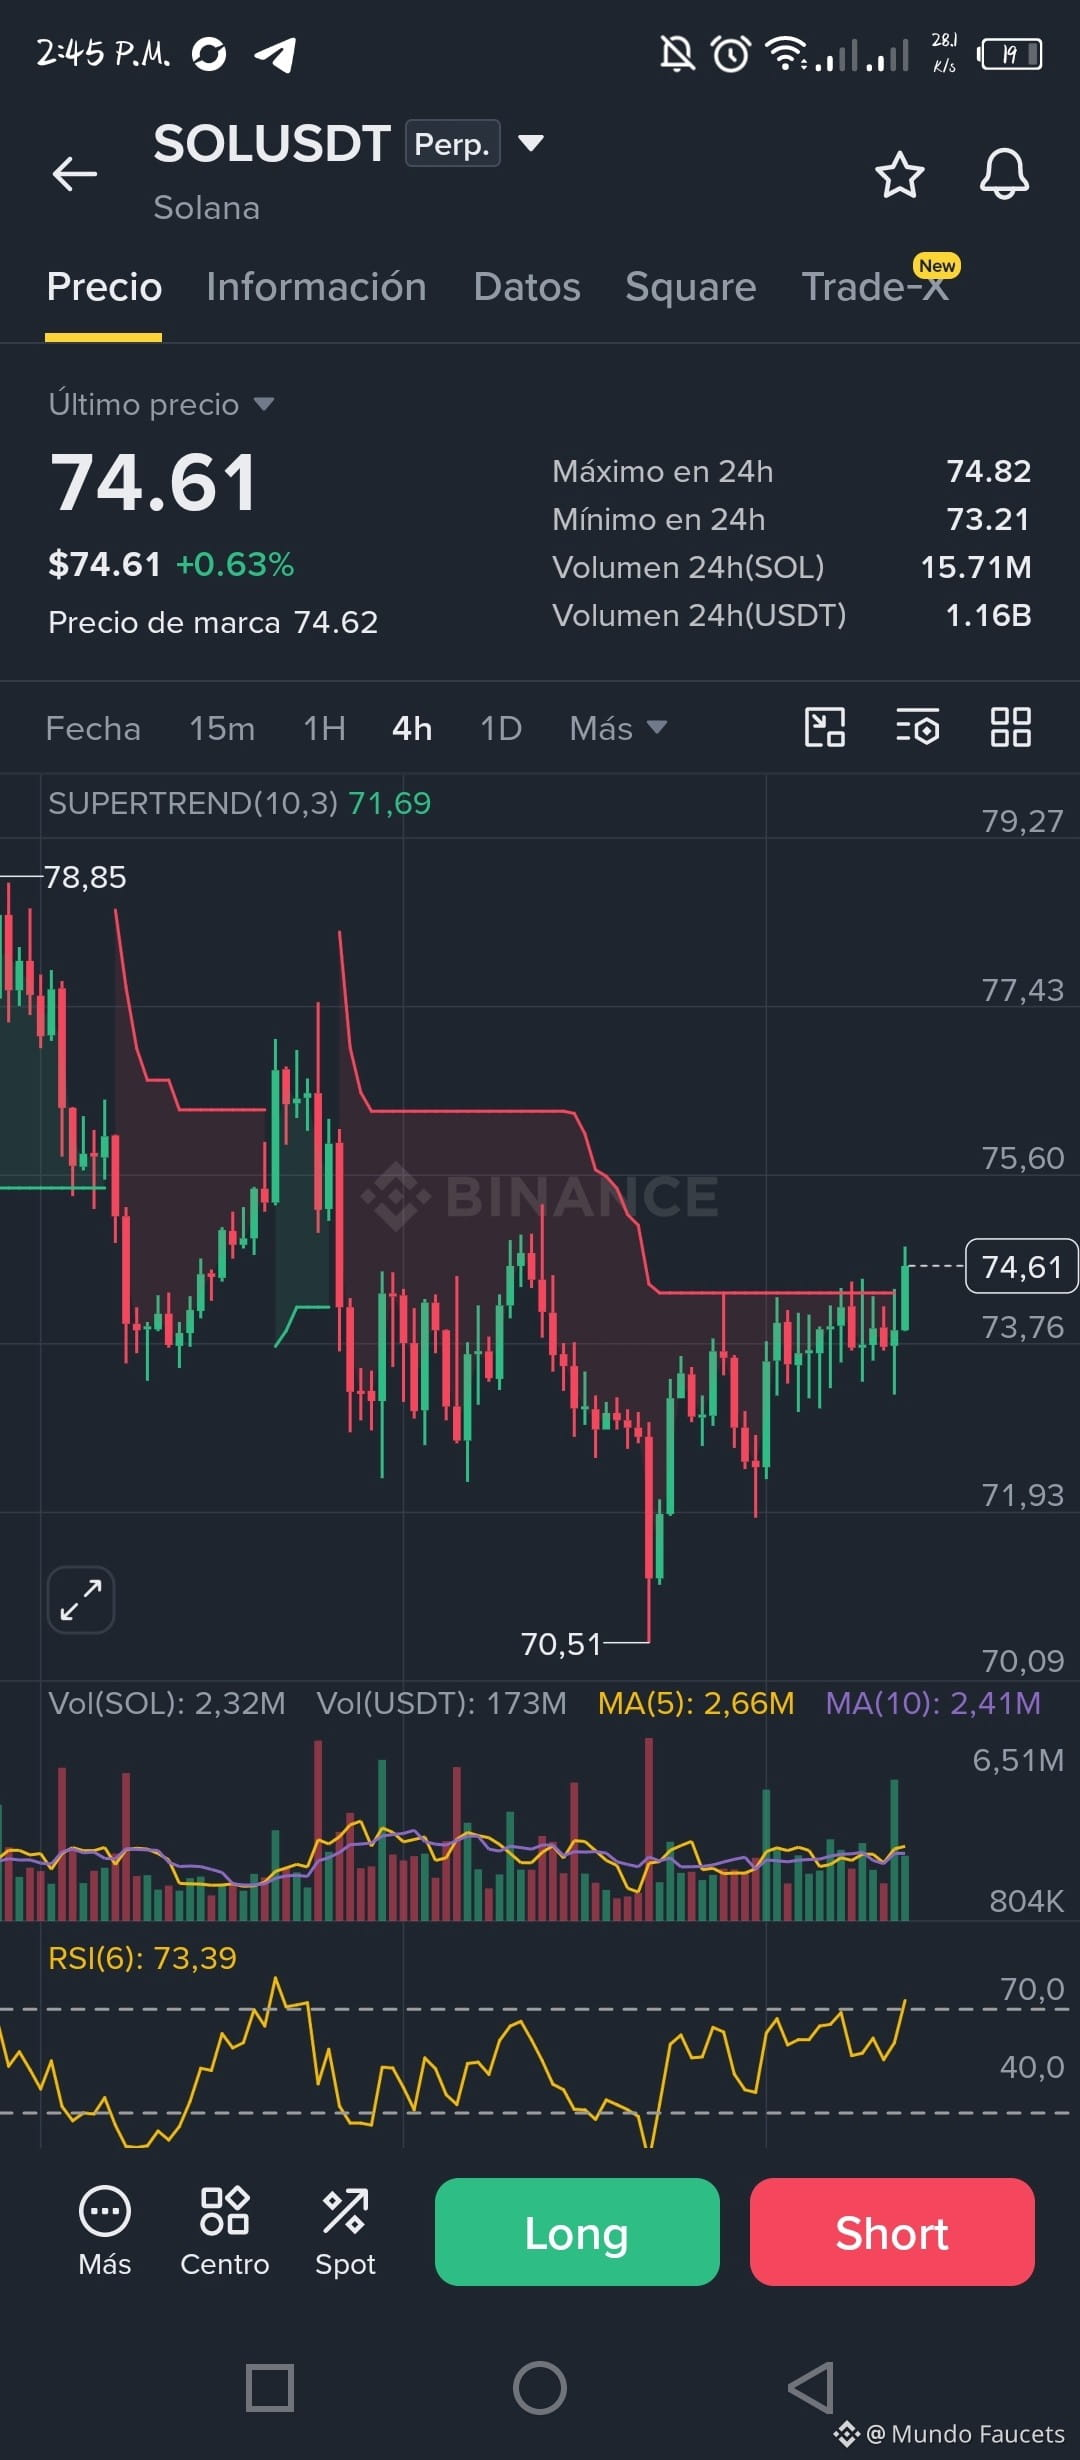The width and height of the screenshot is (1080, 2460).
Task: Expand chart to fullscreen
Action: click(x=81, y=1599)
